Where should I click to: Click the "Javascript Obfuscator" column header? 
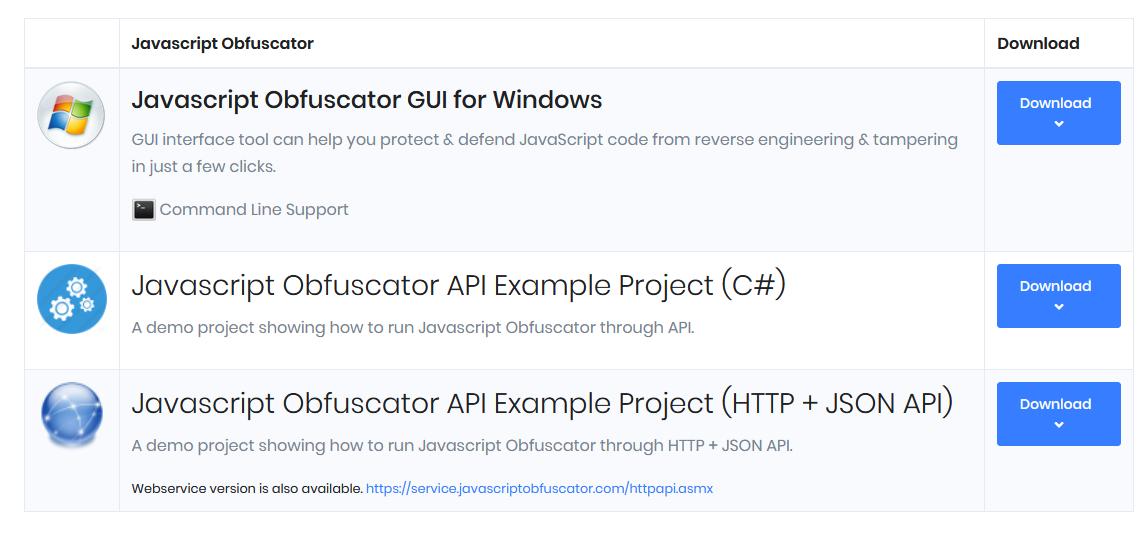[x=222, y=44]
